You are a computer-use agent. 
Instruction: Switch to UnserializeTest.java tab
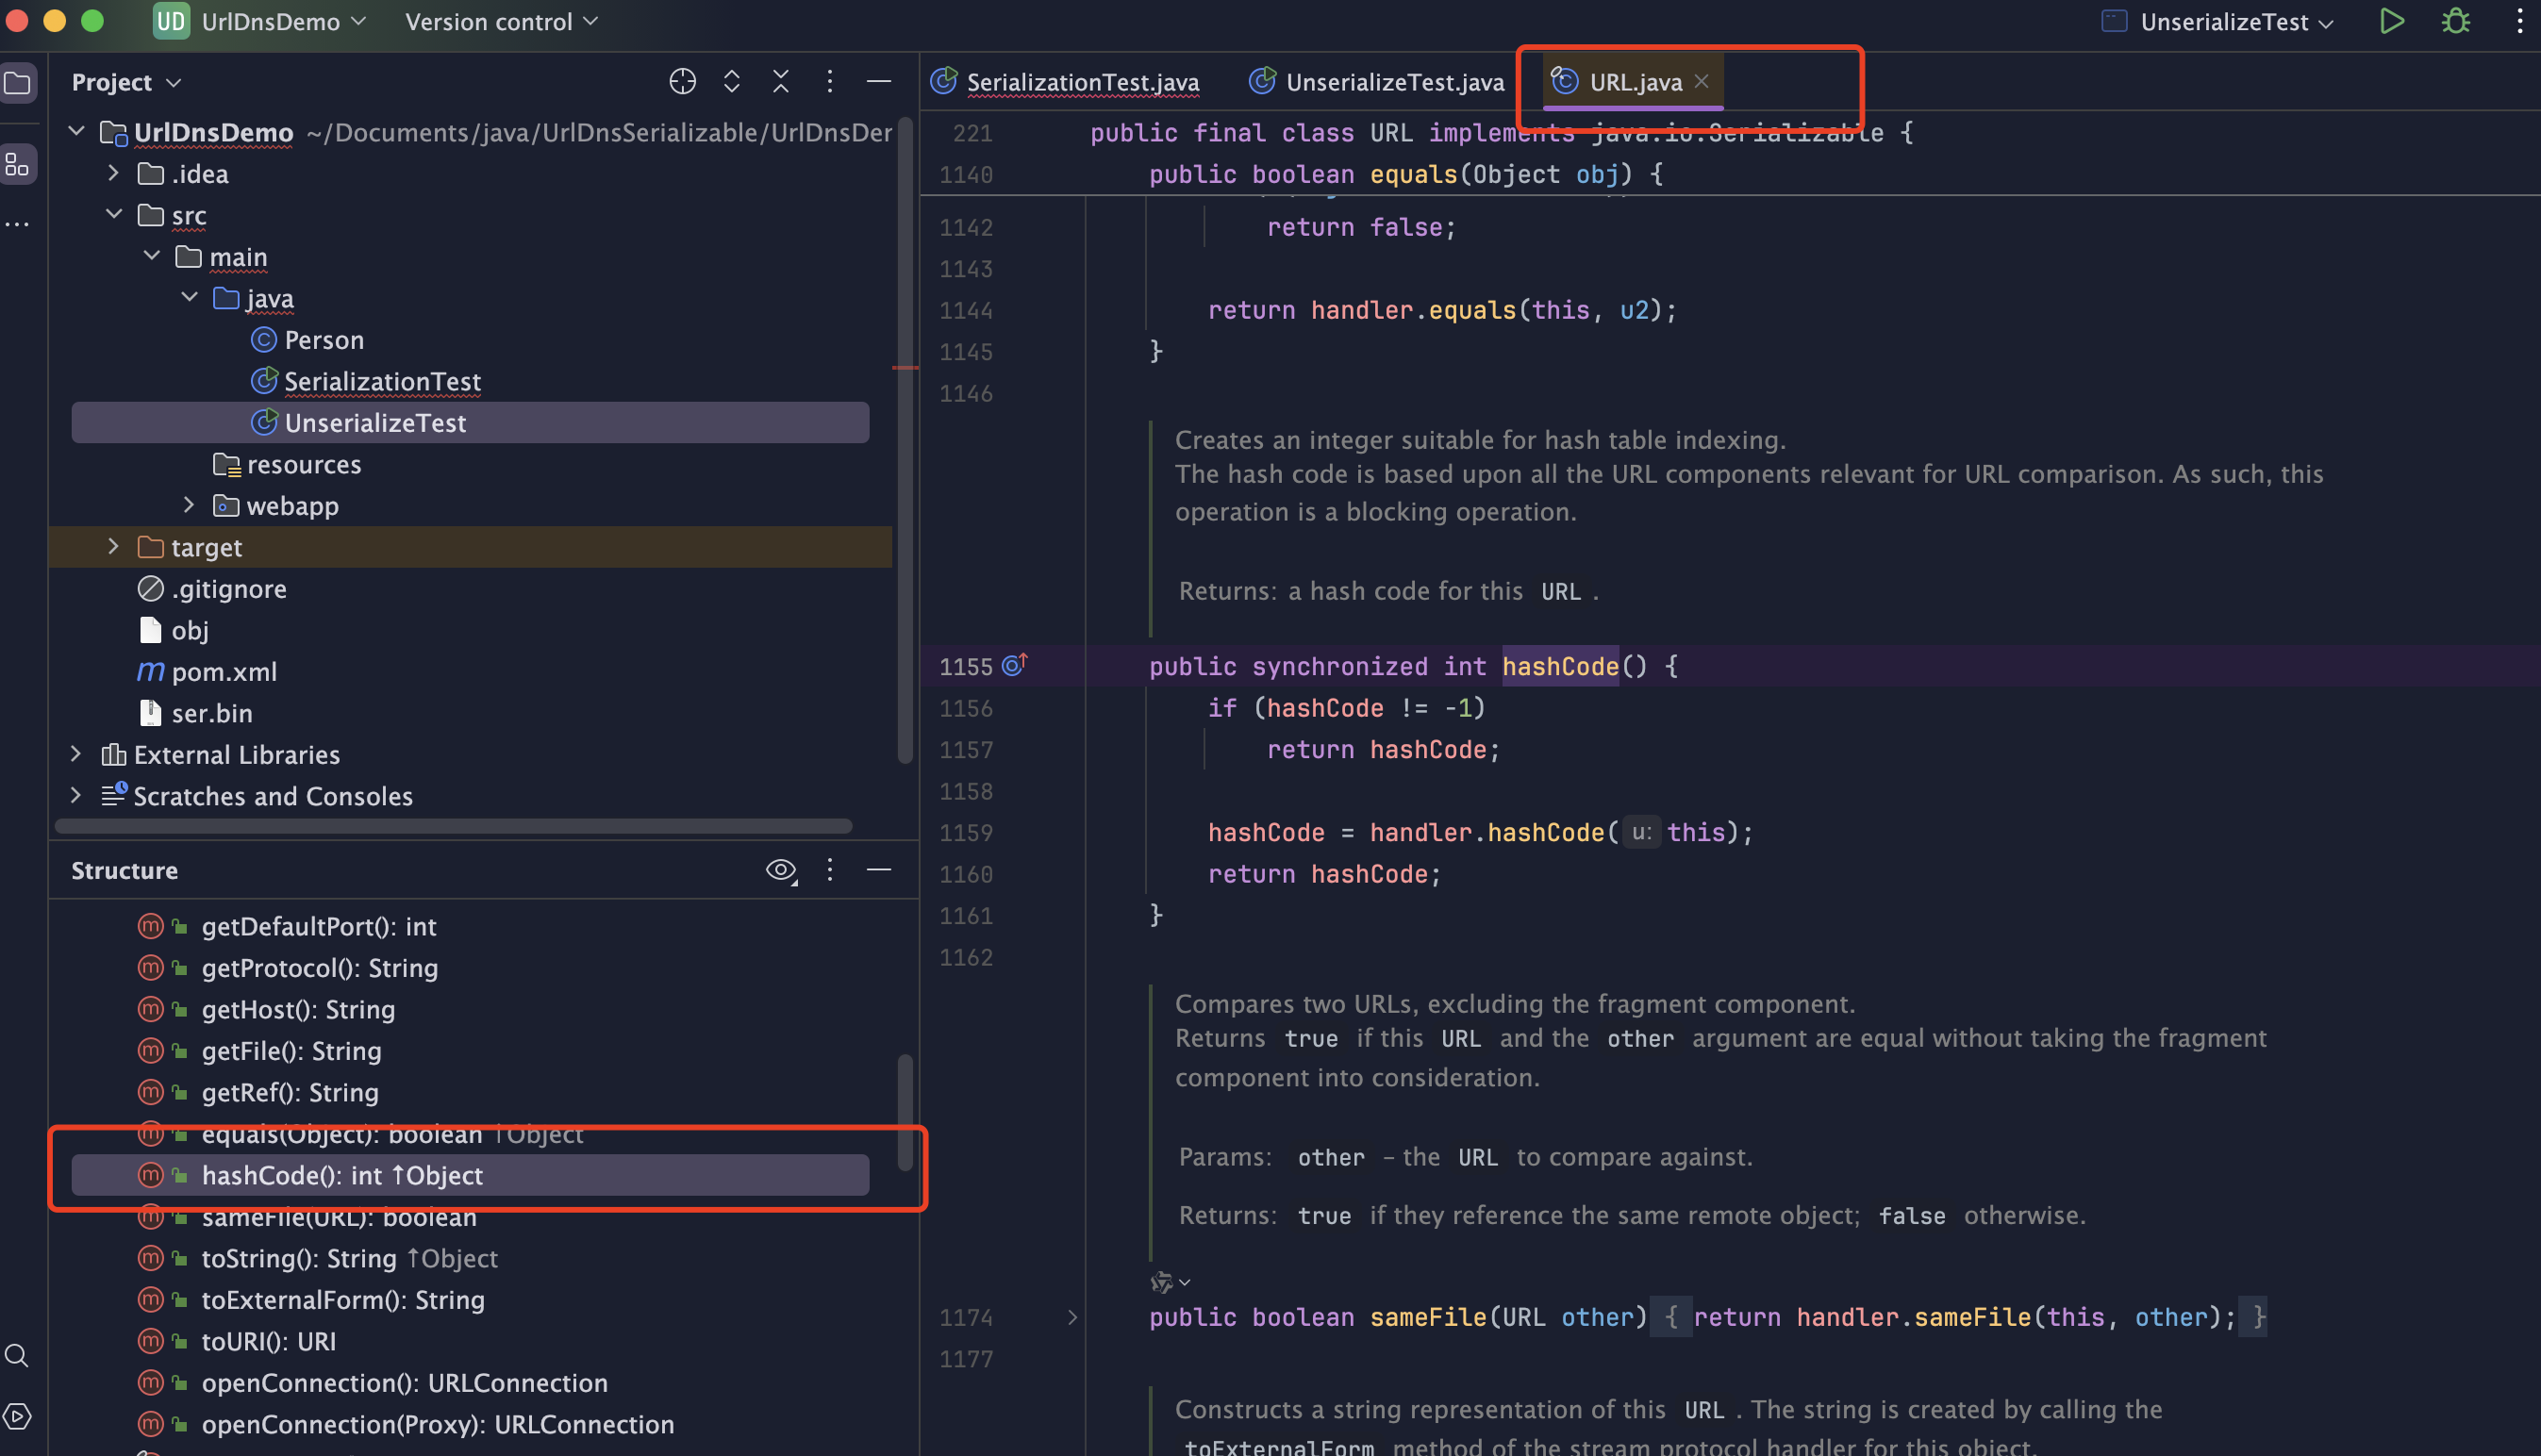1377,82
